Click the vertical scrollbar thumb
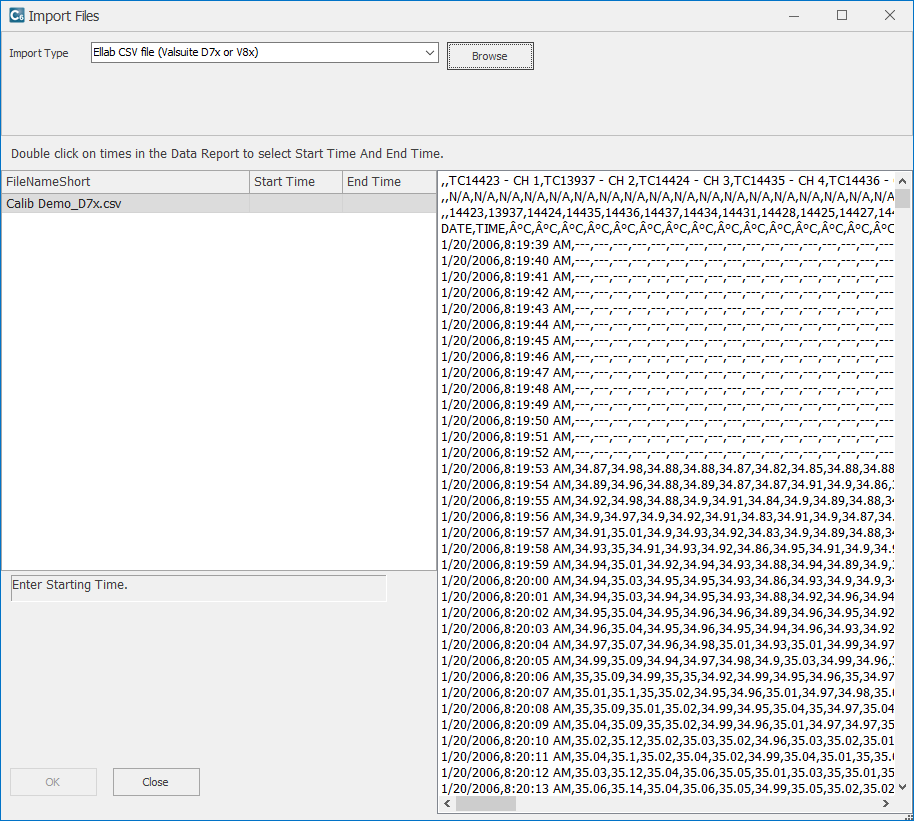The width and height of the screenshot is (914, 821). [x=902, y=198]
